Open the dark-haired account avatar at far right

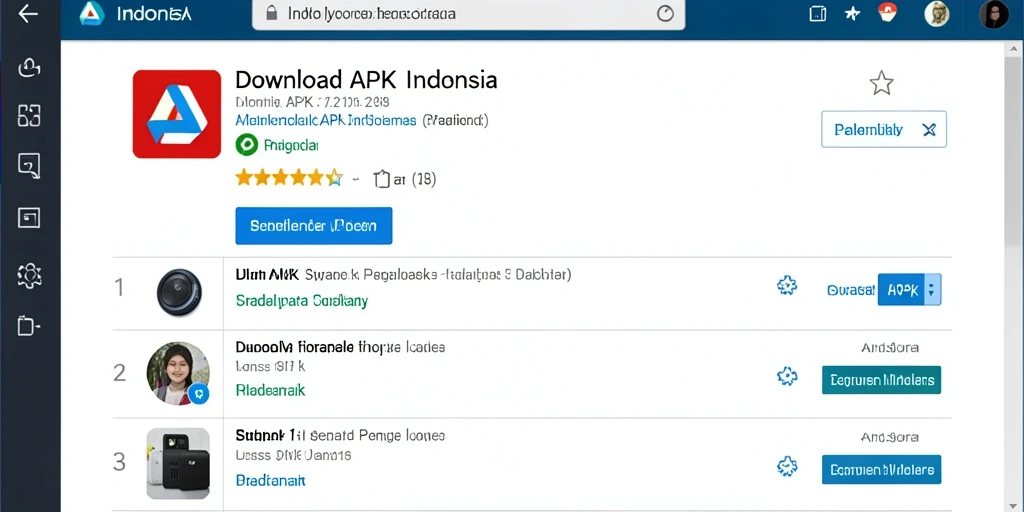pyautogui.click(x=994, y=14)
